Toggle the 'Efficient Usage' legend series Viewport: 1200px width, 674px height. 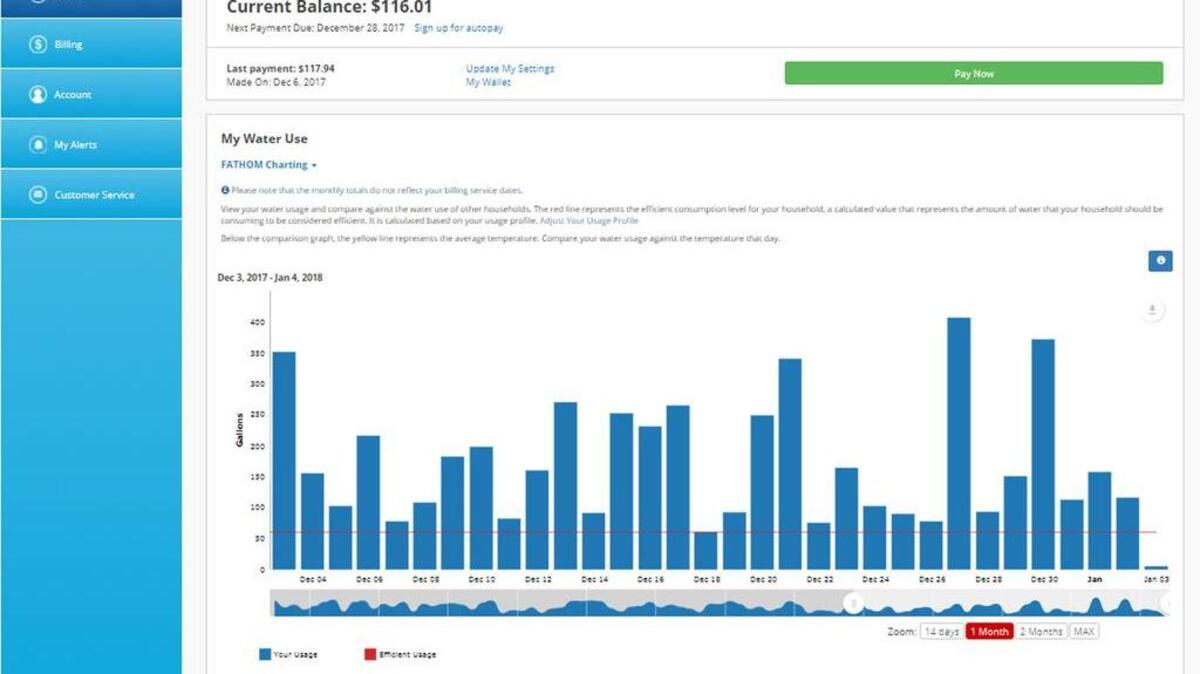(400, 654)
